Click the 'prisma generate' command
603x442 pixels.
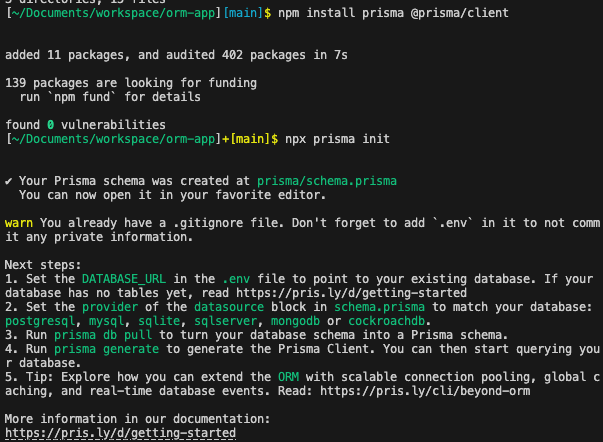(x=107, y=349)
